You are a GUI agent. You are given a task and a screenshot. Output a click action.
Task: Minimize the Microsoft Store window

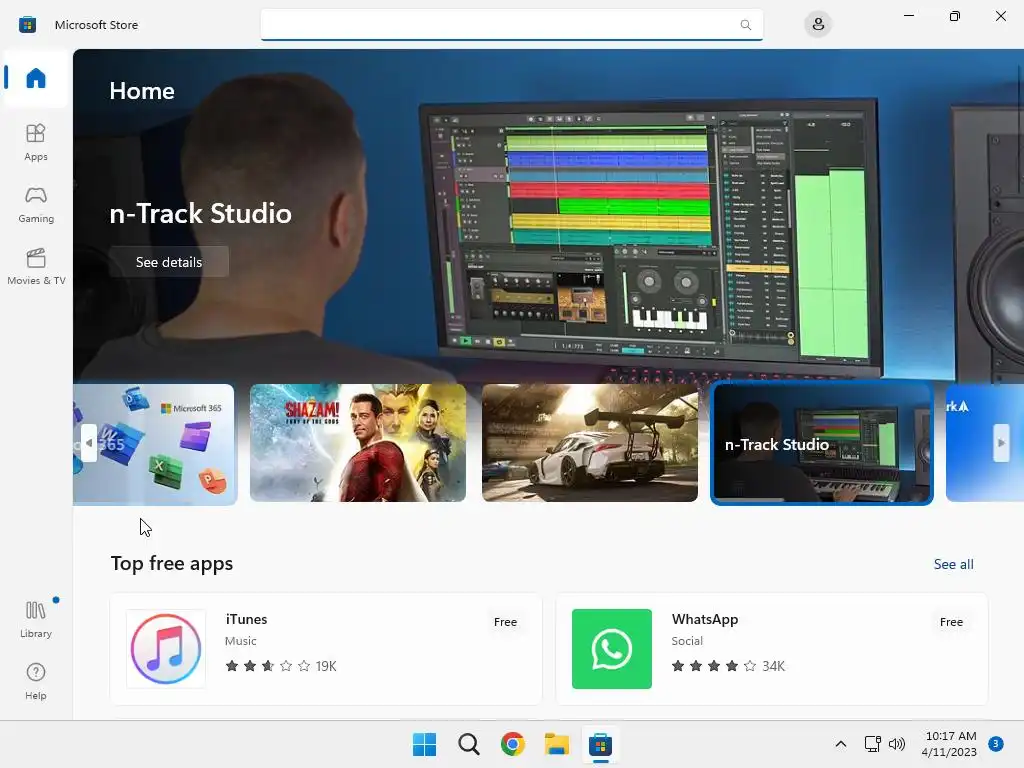pos(908,16)
